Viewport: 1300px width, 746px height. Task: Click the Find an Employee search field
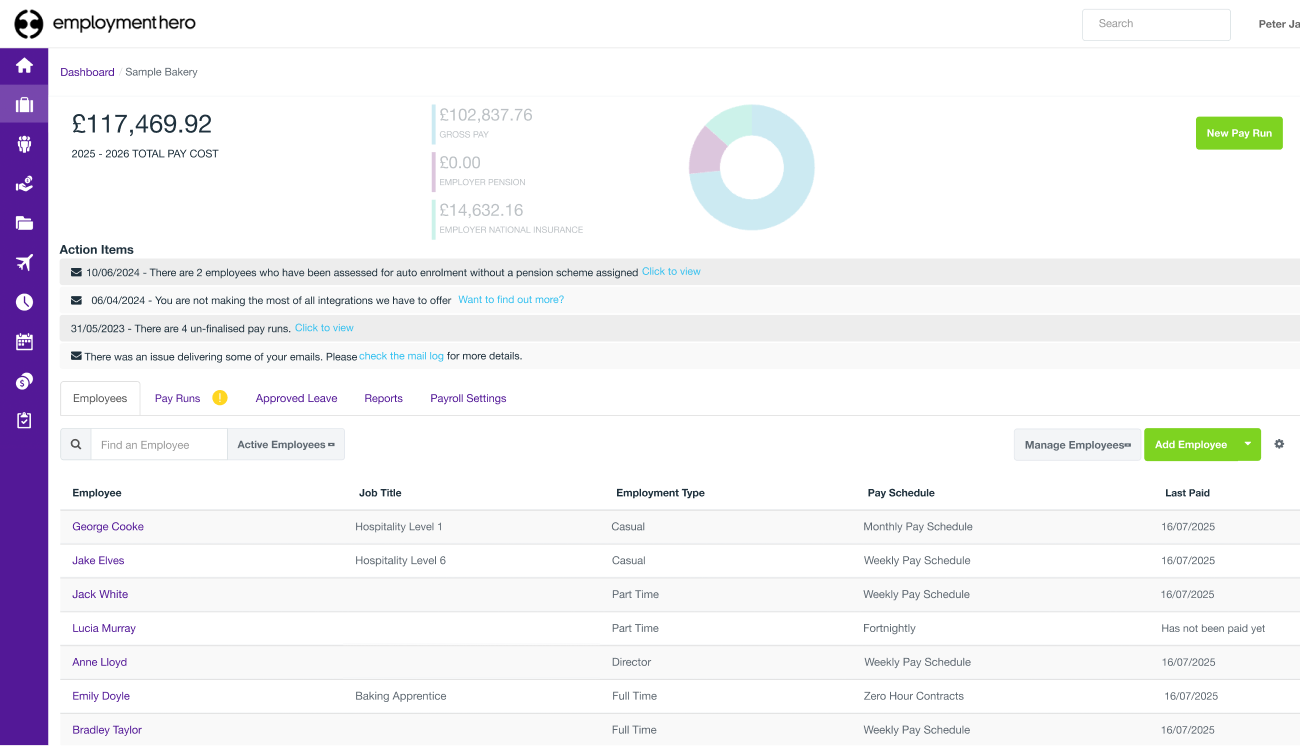(158, 445)
